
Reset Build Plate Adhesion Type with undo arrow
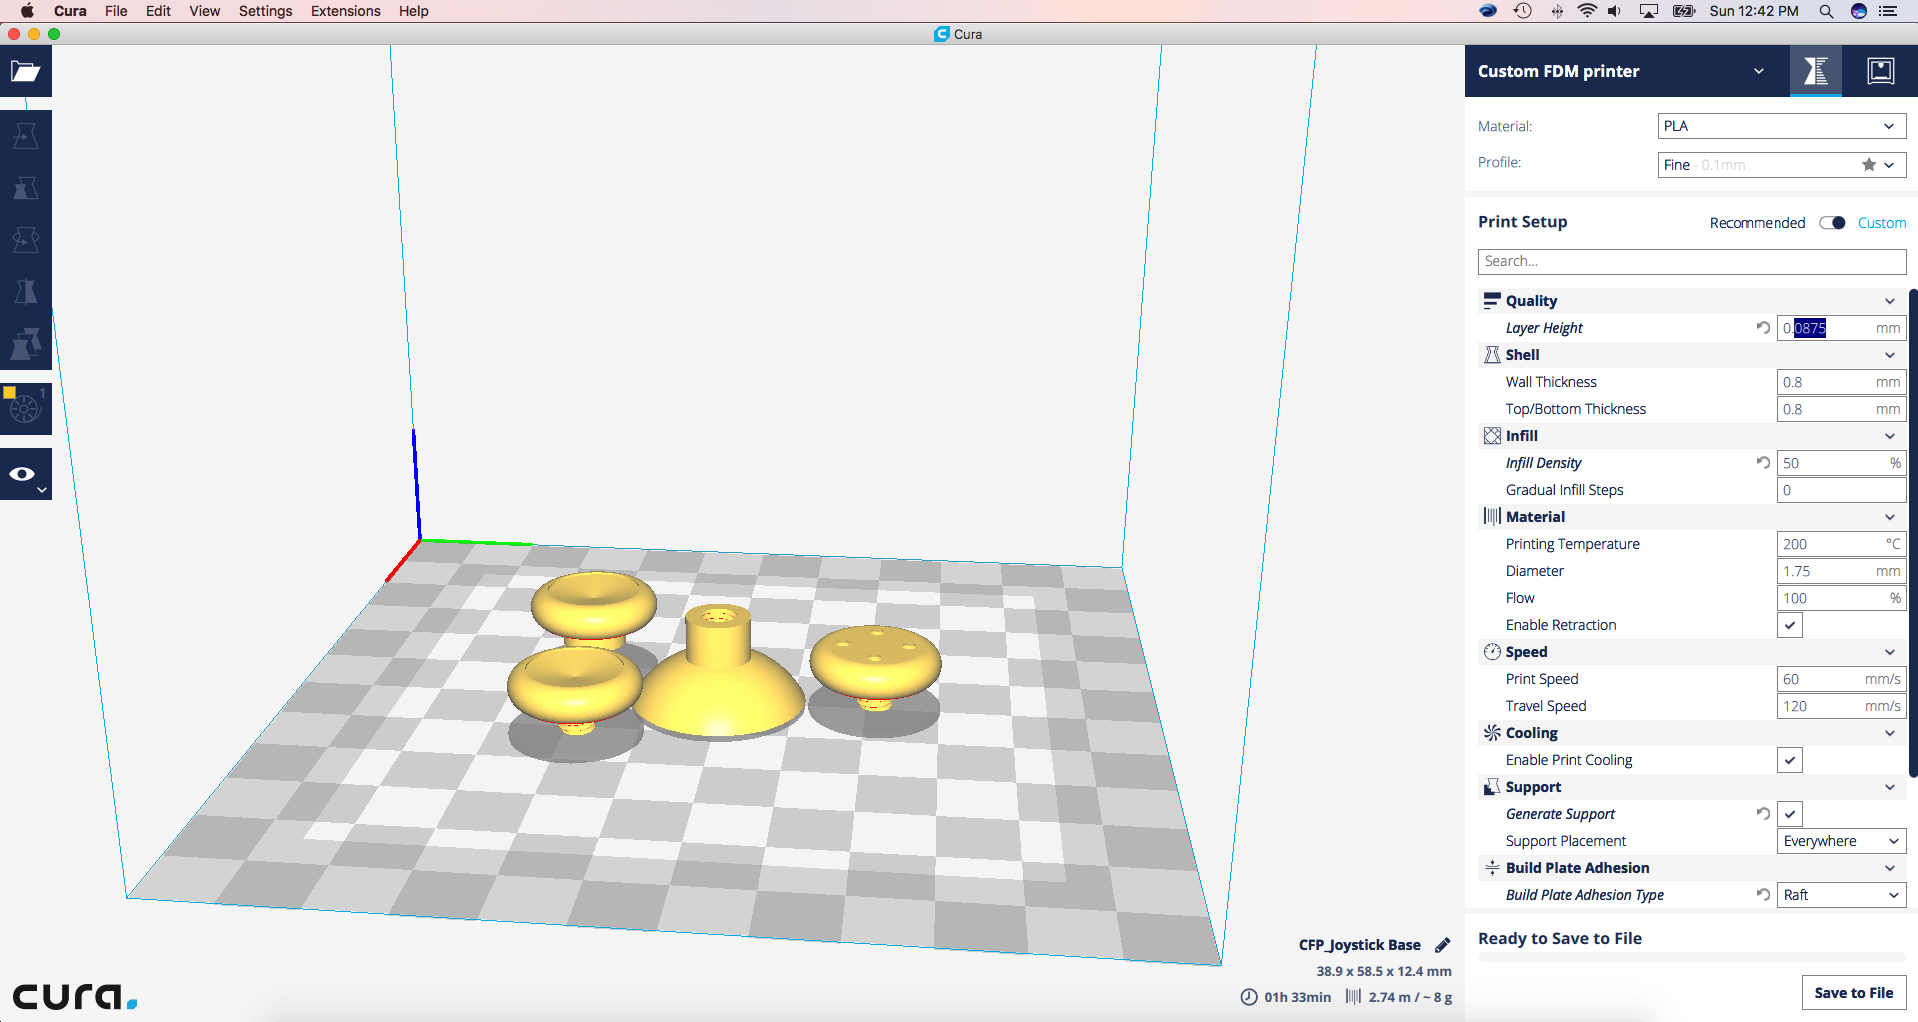pos(1763,895)
